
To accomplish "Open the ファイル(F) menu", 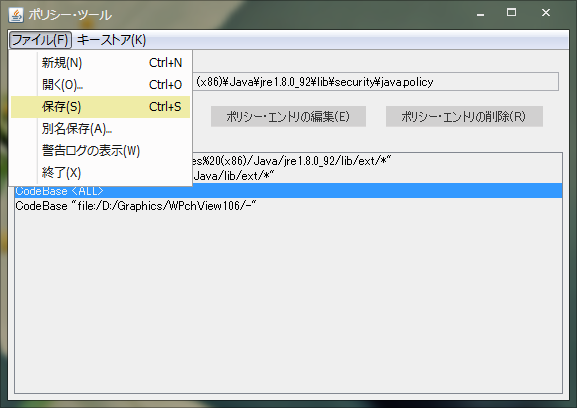I will coord(40,40).
